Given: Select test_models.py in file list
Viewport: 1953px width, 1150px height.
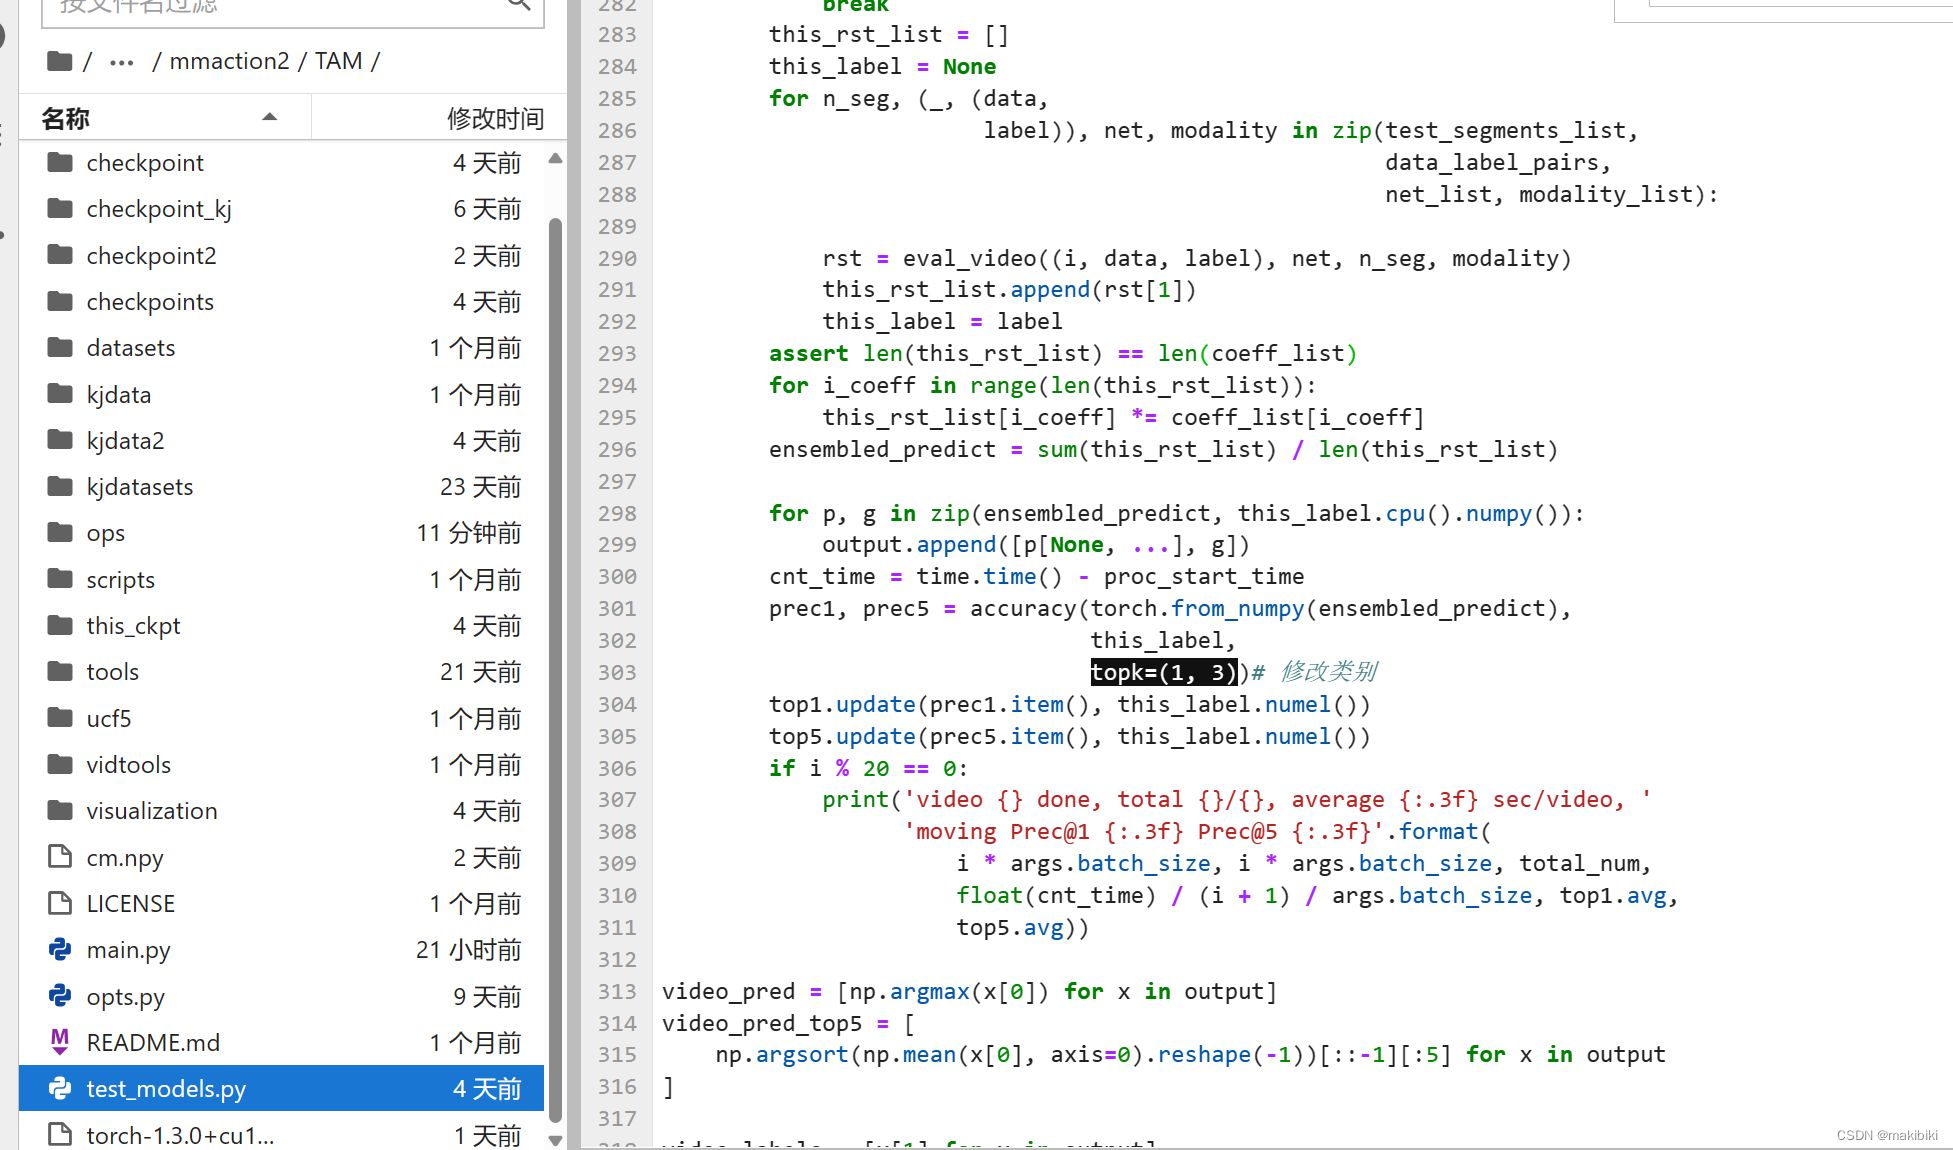Looking at the screenshot, I should click(166, 1089).
